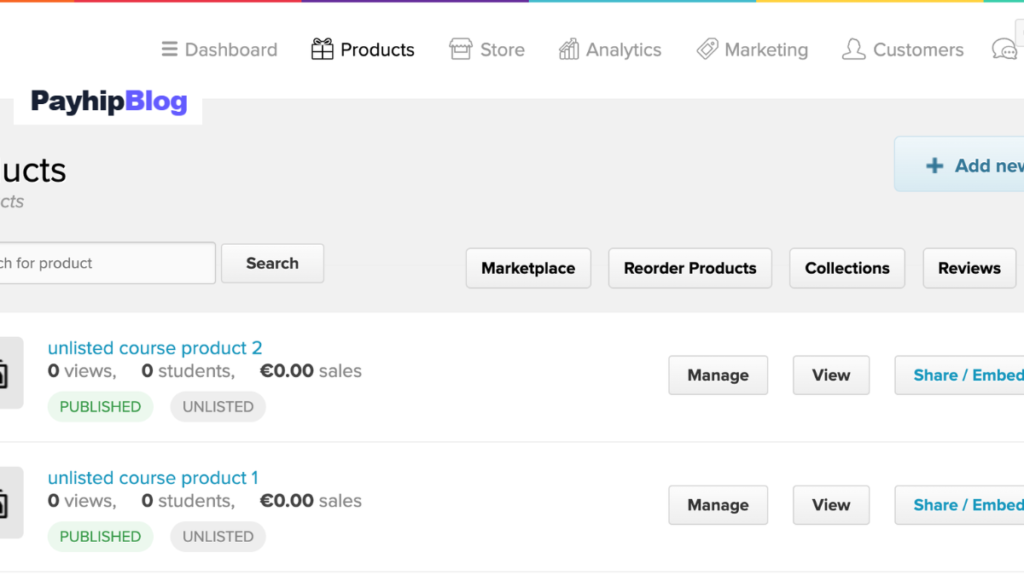Open the Marketplace button

[x=528, y=268]
